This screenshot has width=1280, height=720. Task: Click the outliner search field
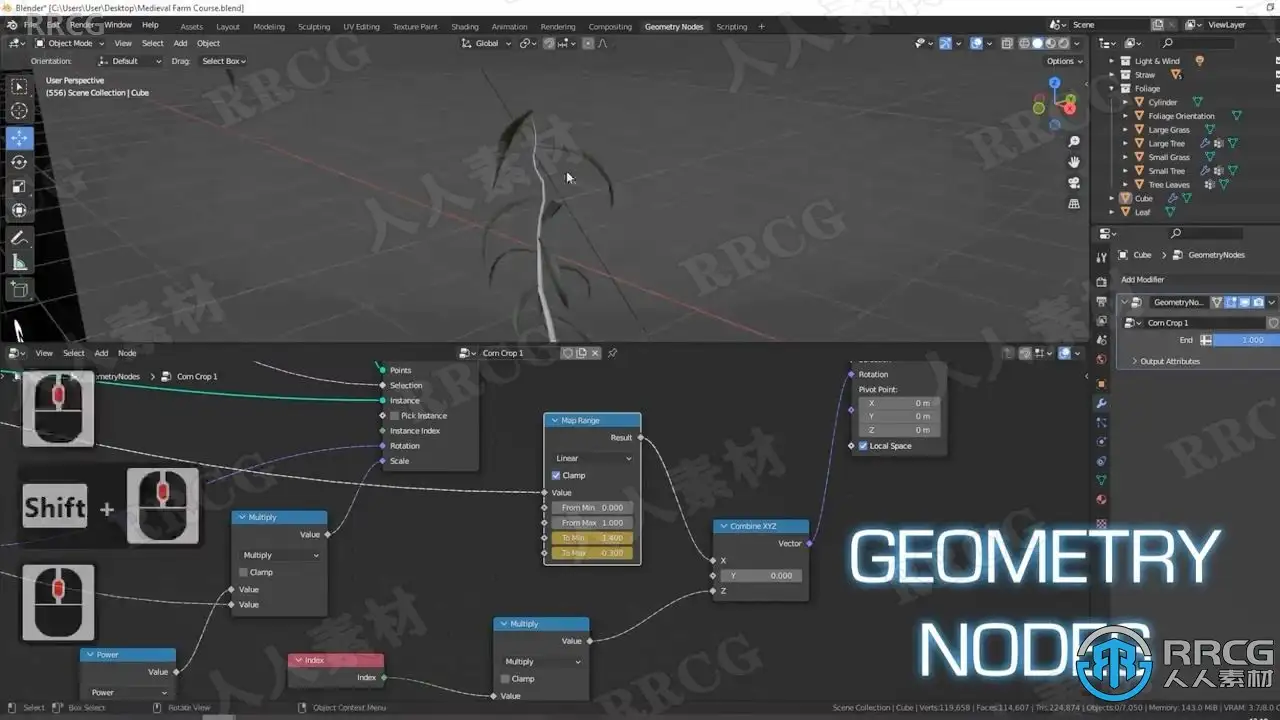[1196, 43]
